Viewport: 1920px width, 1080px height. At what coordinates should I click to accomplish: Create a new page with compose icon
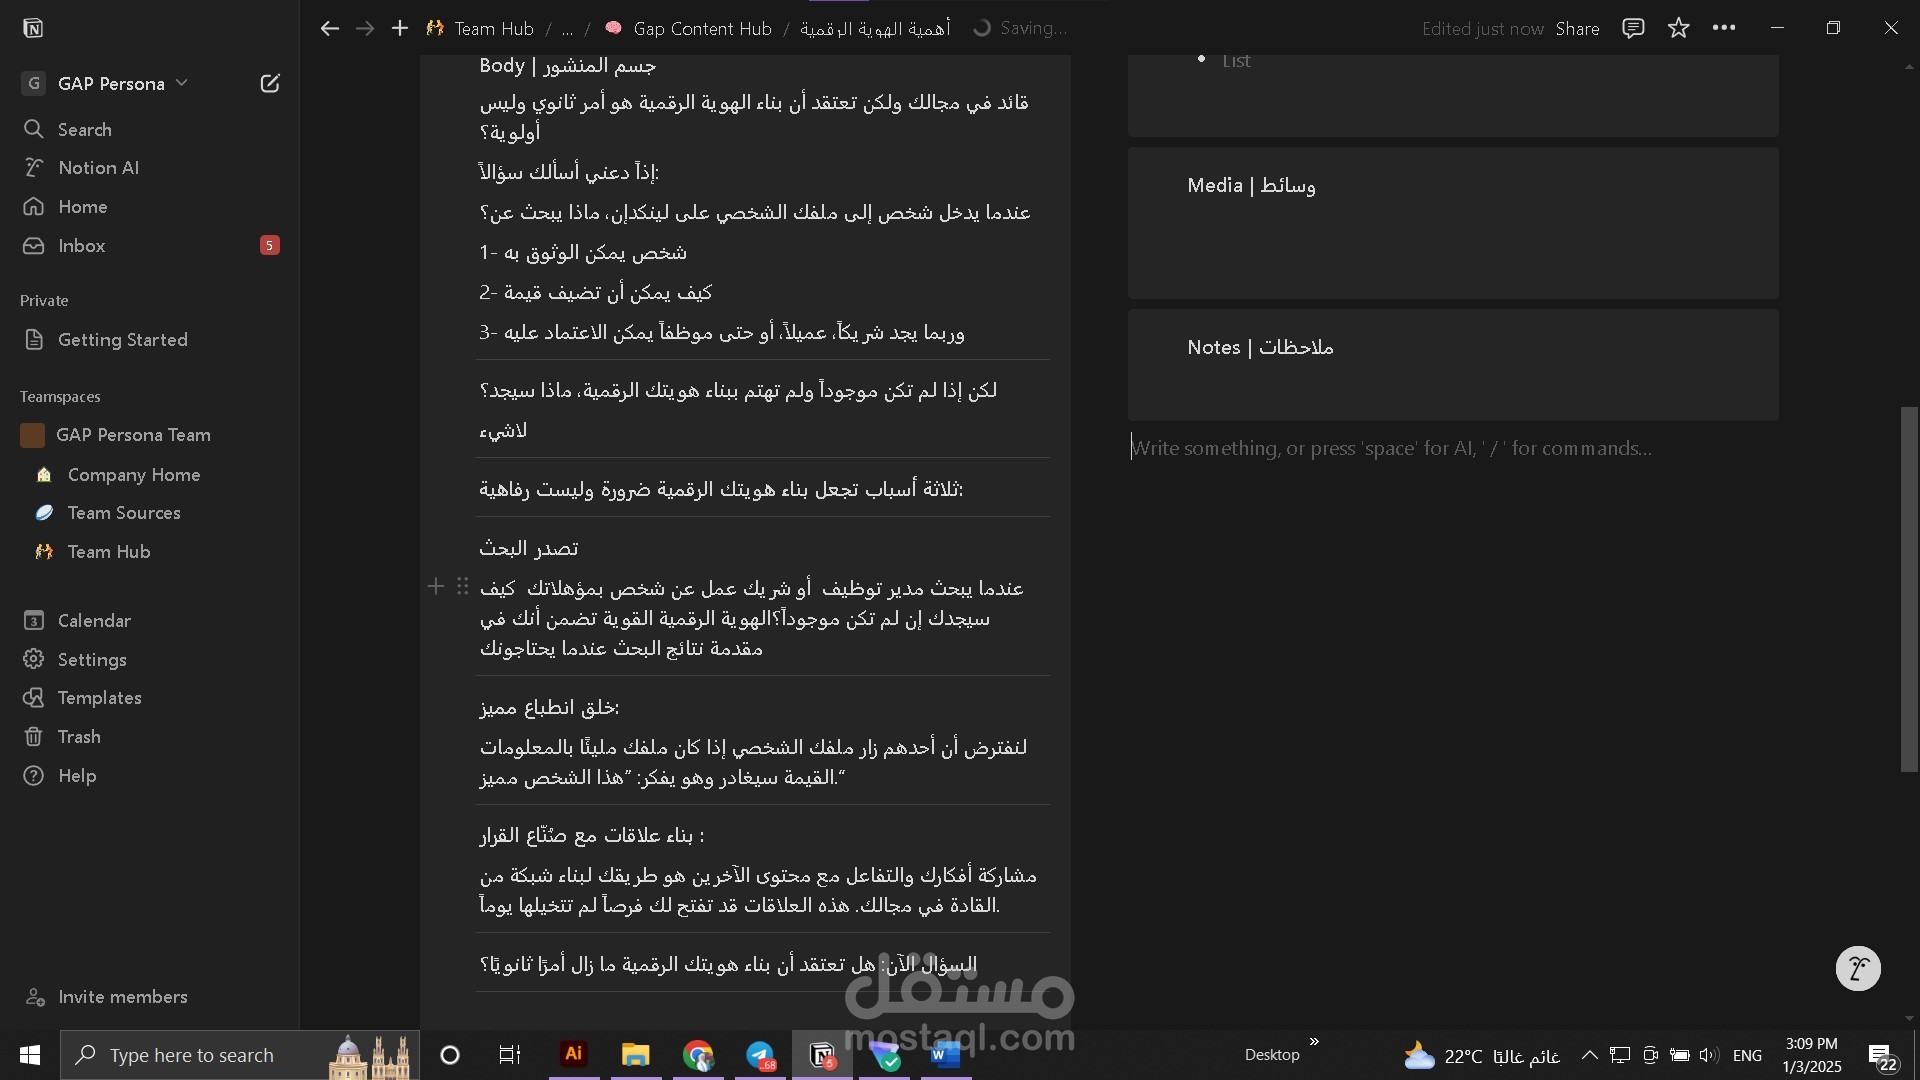270,83
